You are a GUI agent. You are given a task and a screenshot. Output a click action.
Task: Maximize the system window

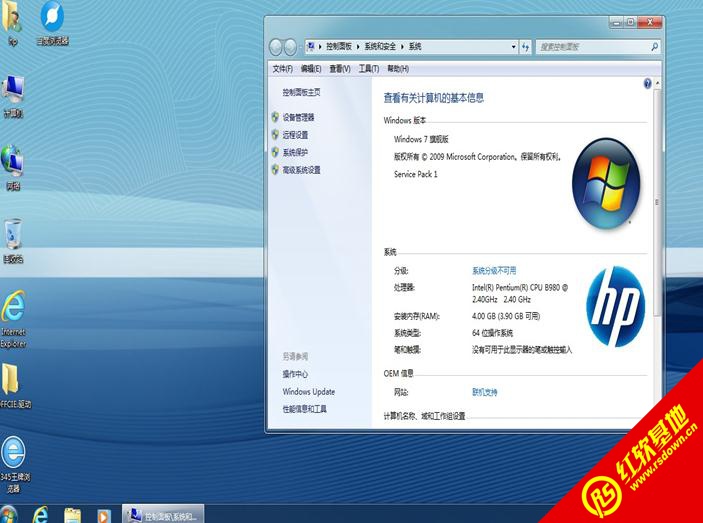pos(630,22)
